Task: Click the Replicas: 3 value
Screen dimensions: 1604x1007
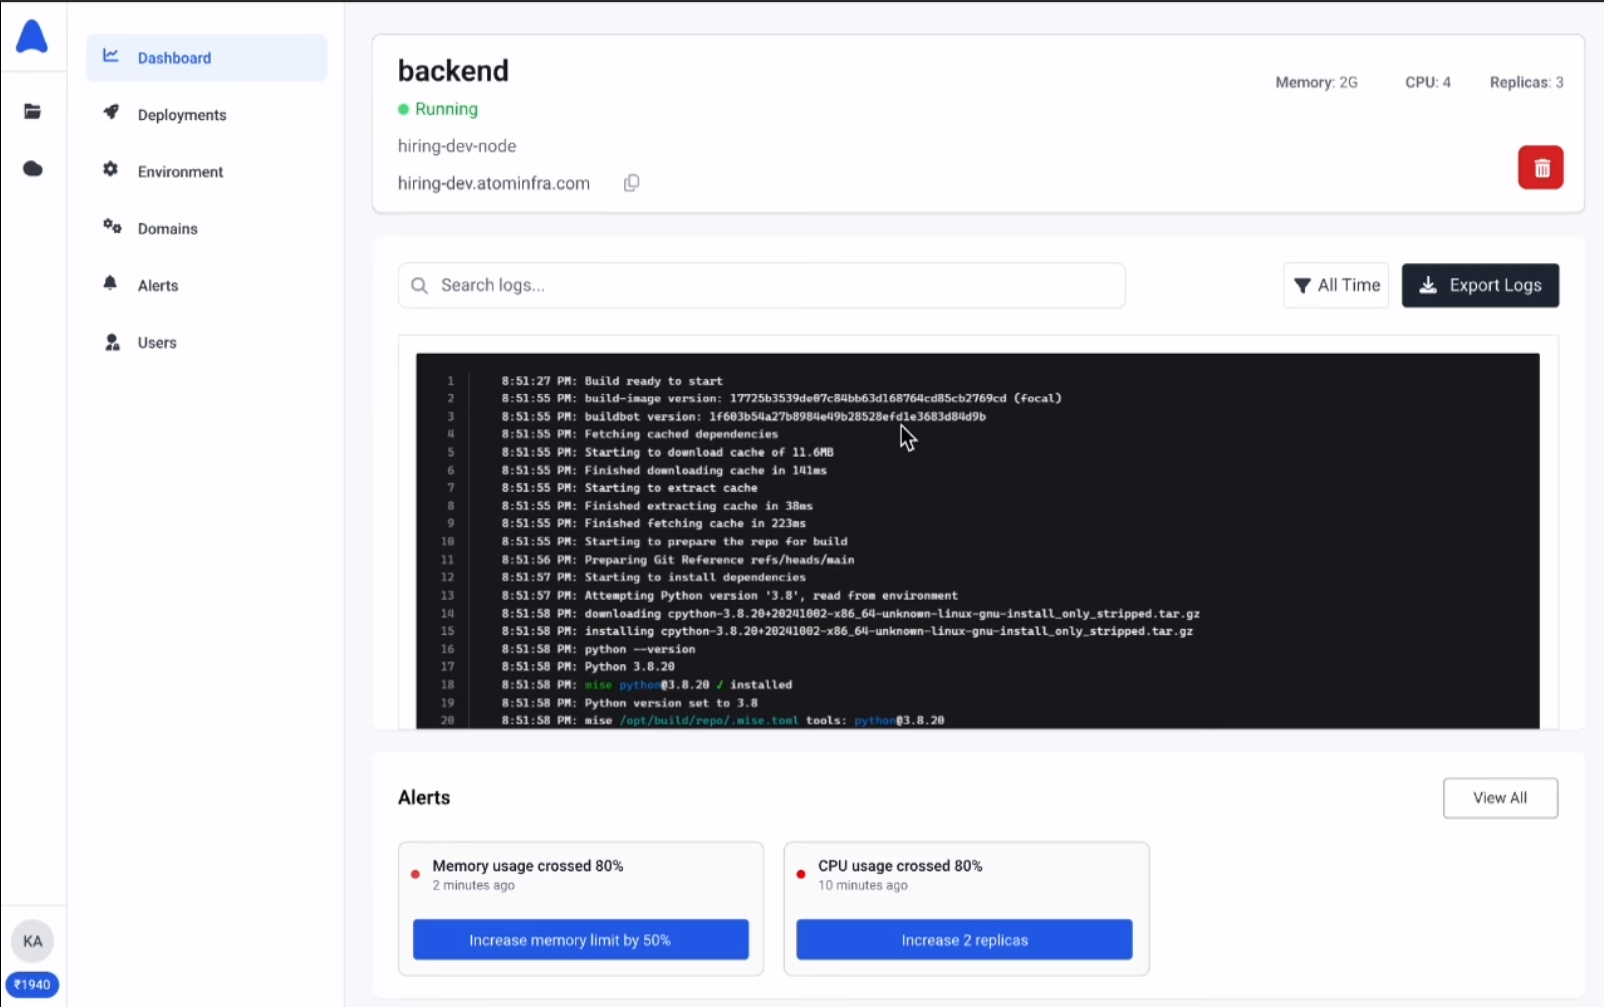Action: coord(1526,82)
